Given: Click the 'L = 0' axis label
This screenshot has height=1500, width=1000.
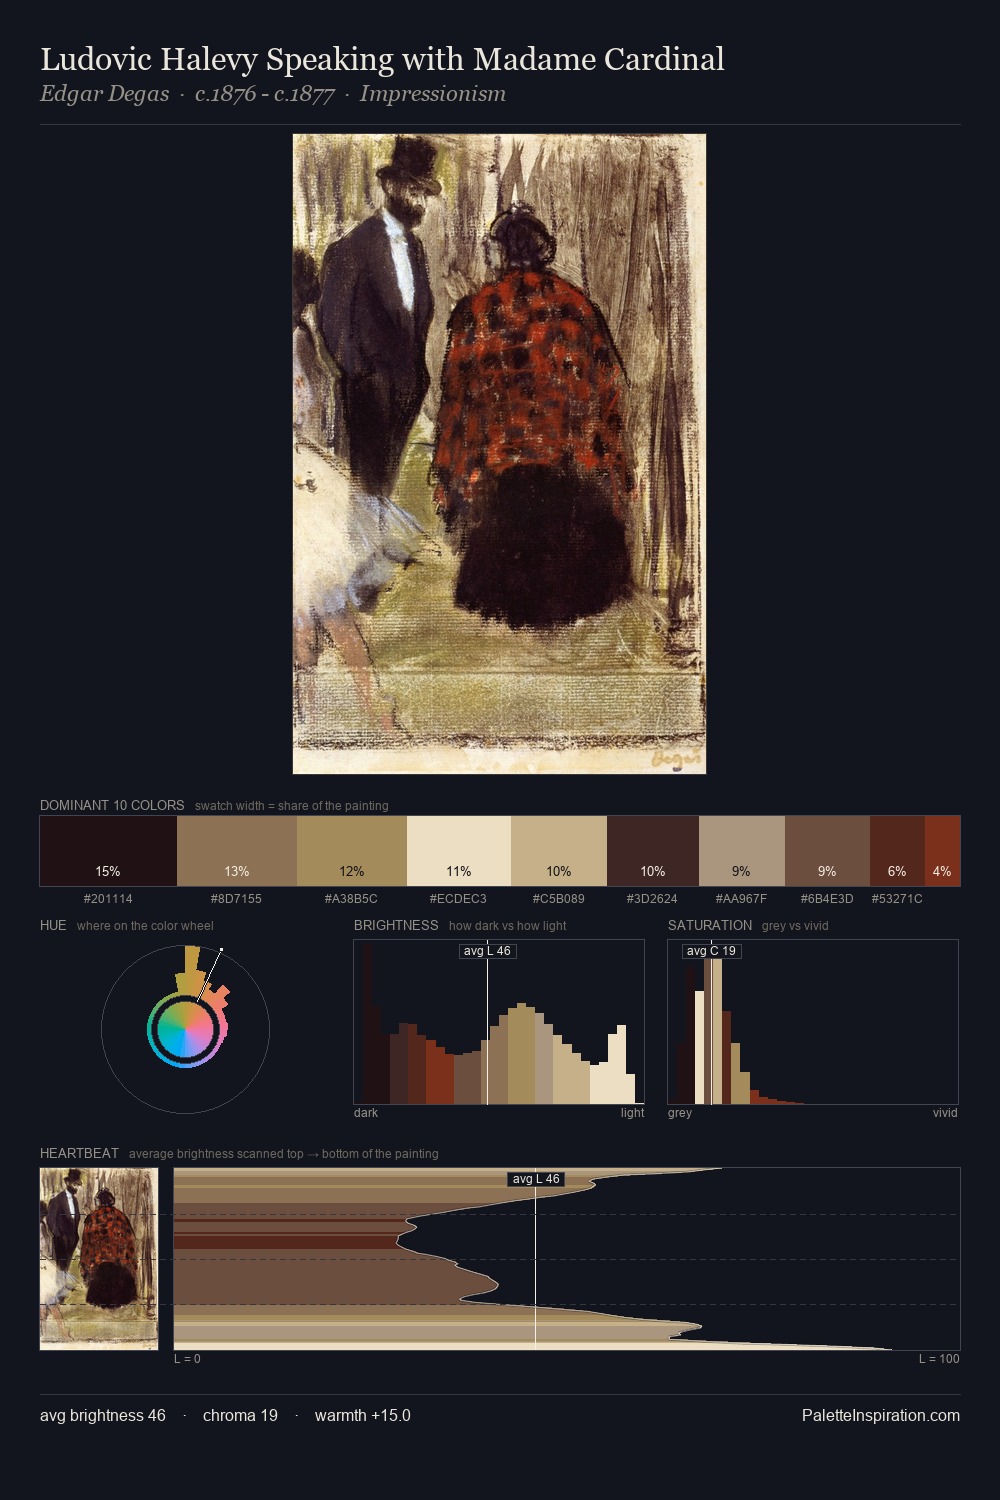Looking at the screenshot, I should (187, 1358).
